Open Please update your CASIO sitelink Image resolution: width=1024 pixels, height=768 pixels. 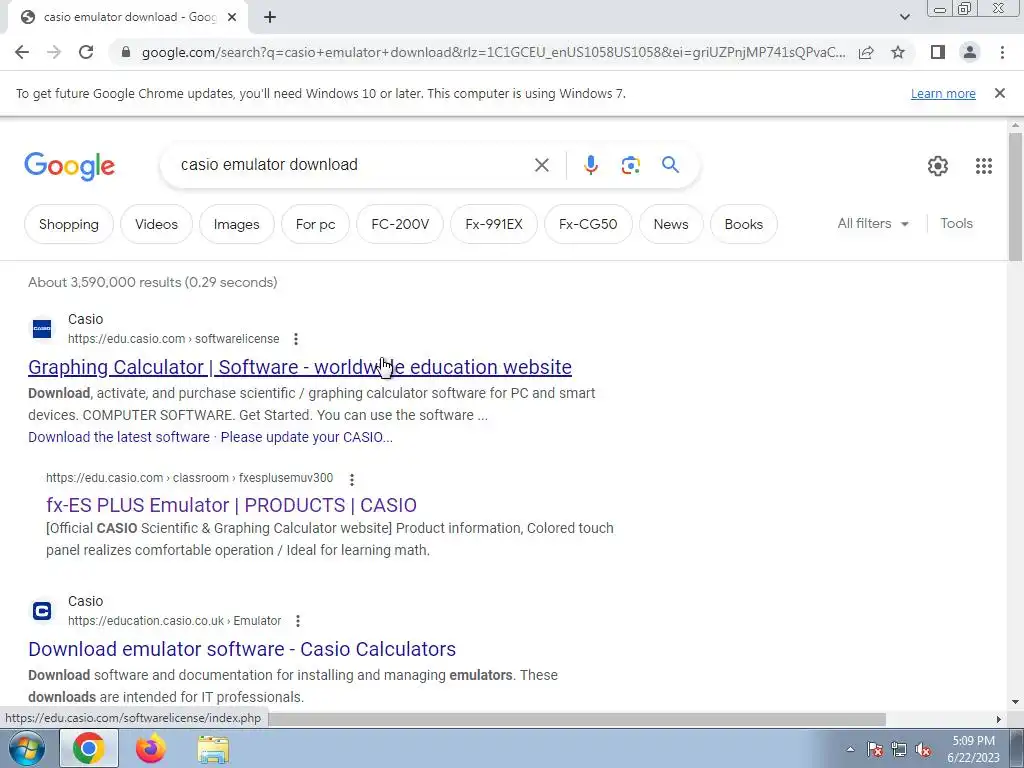[306, 437]
